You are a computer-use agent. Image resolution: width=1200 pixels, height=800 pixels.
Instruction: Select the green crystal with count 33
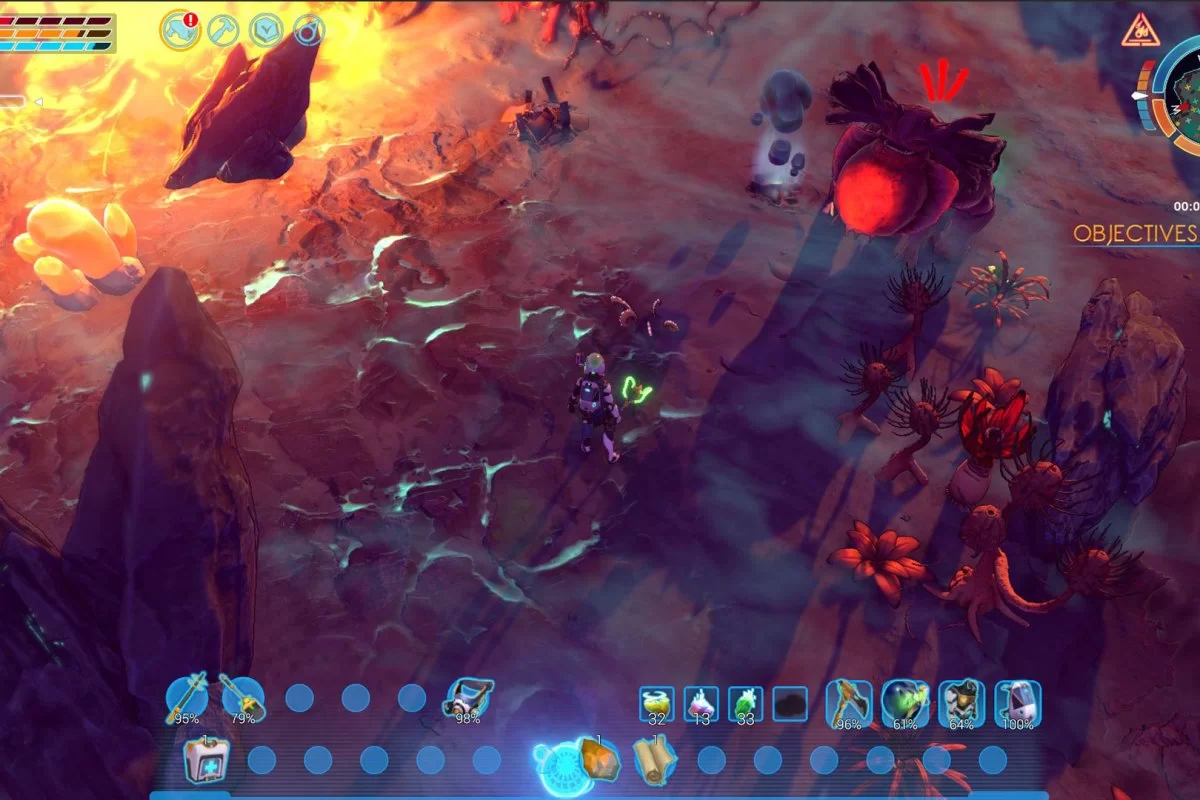(x=745, y=704)
